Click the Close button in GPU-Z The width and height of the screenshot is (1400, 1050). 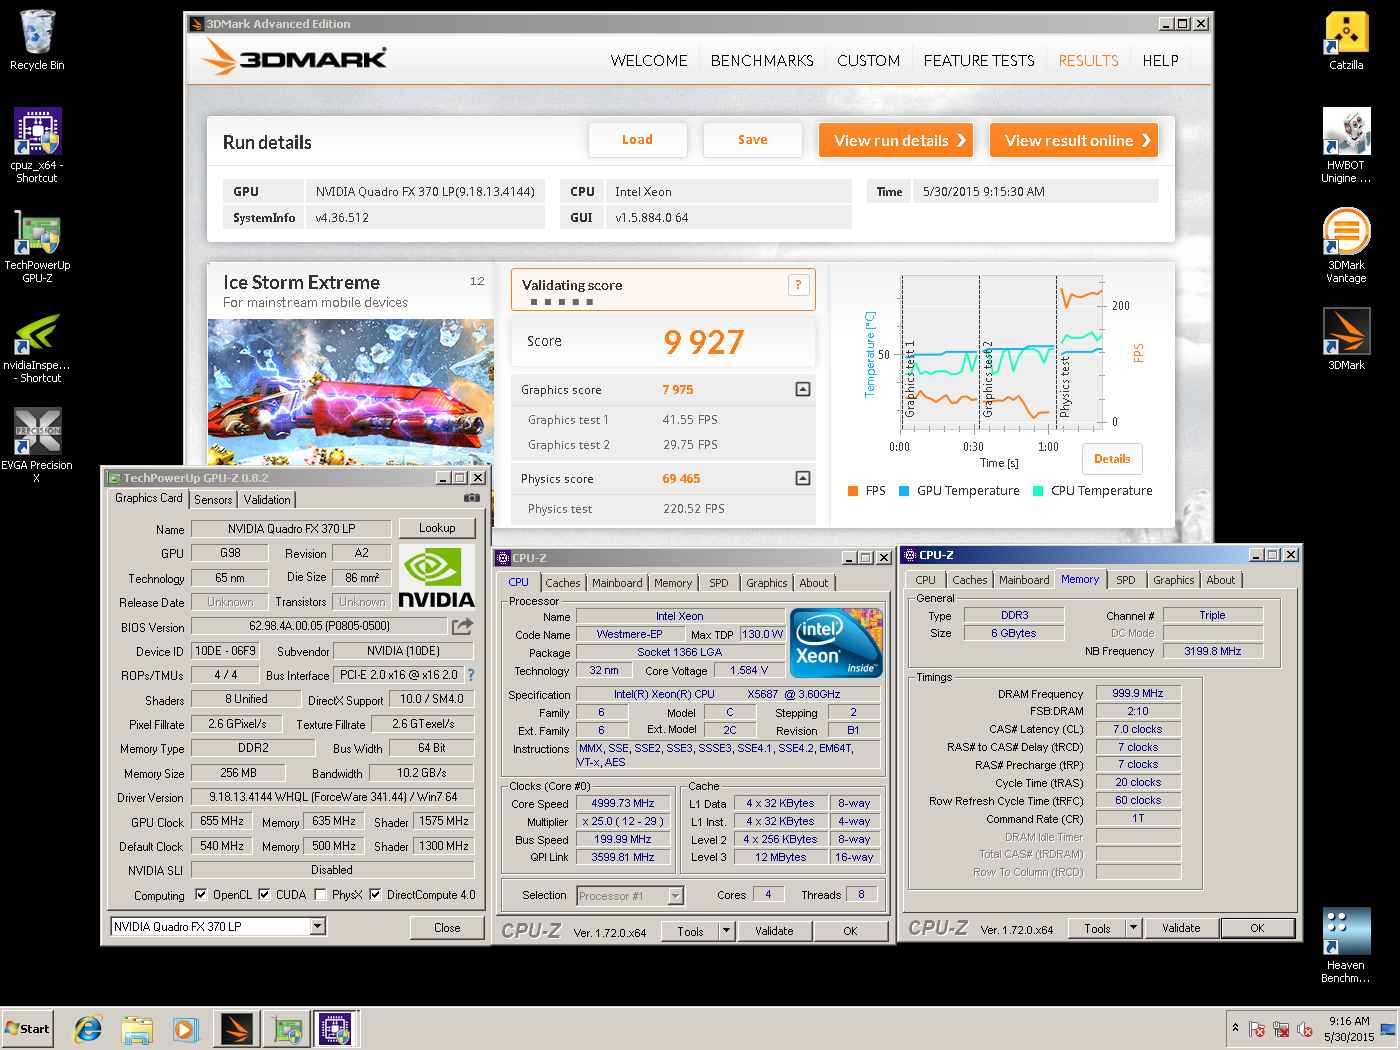click(447, 928)
